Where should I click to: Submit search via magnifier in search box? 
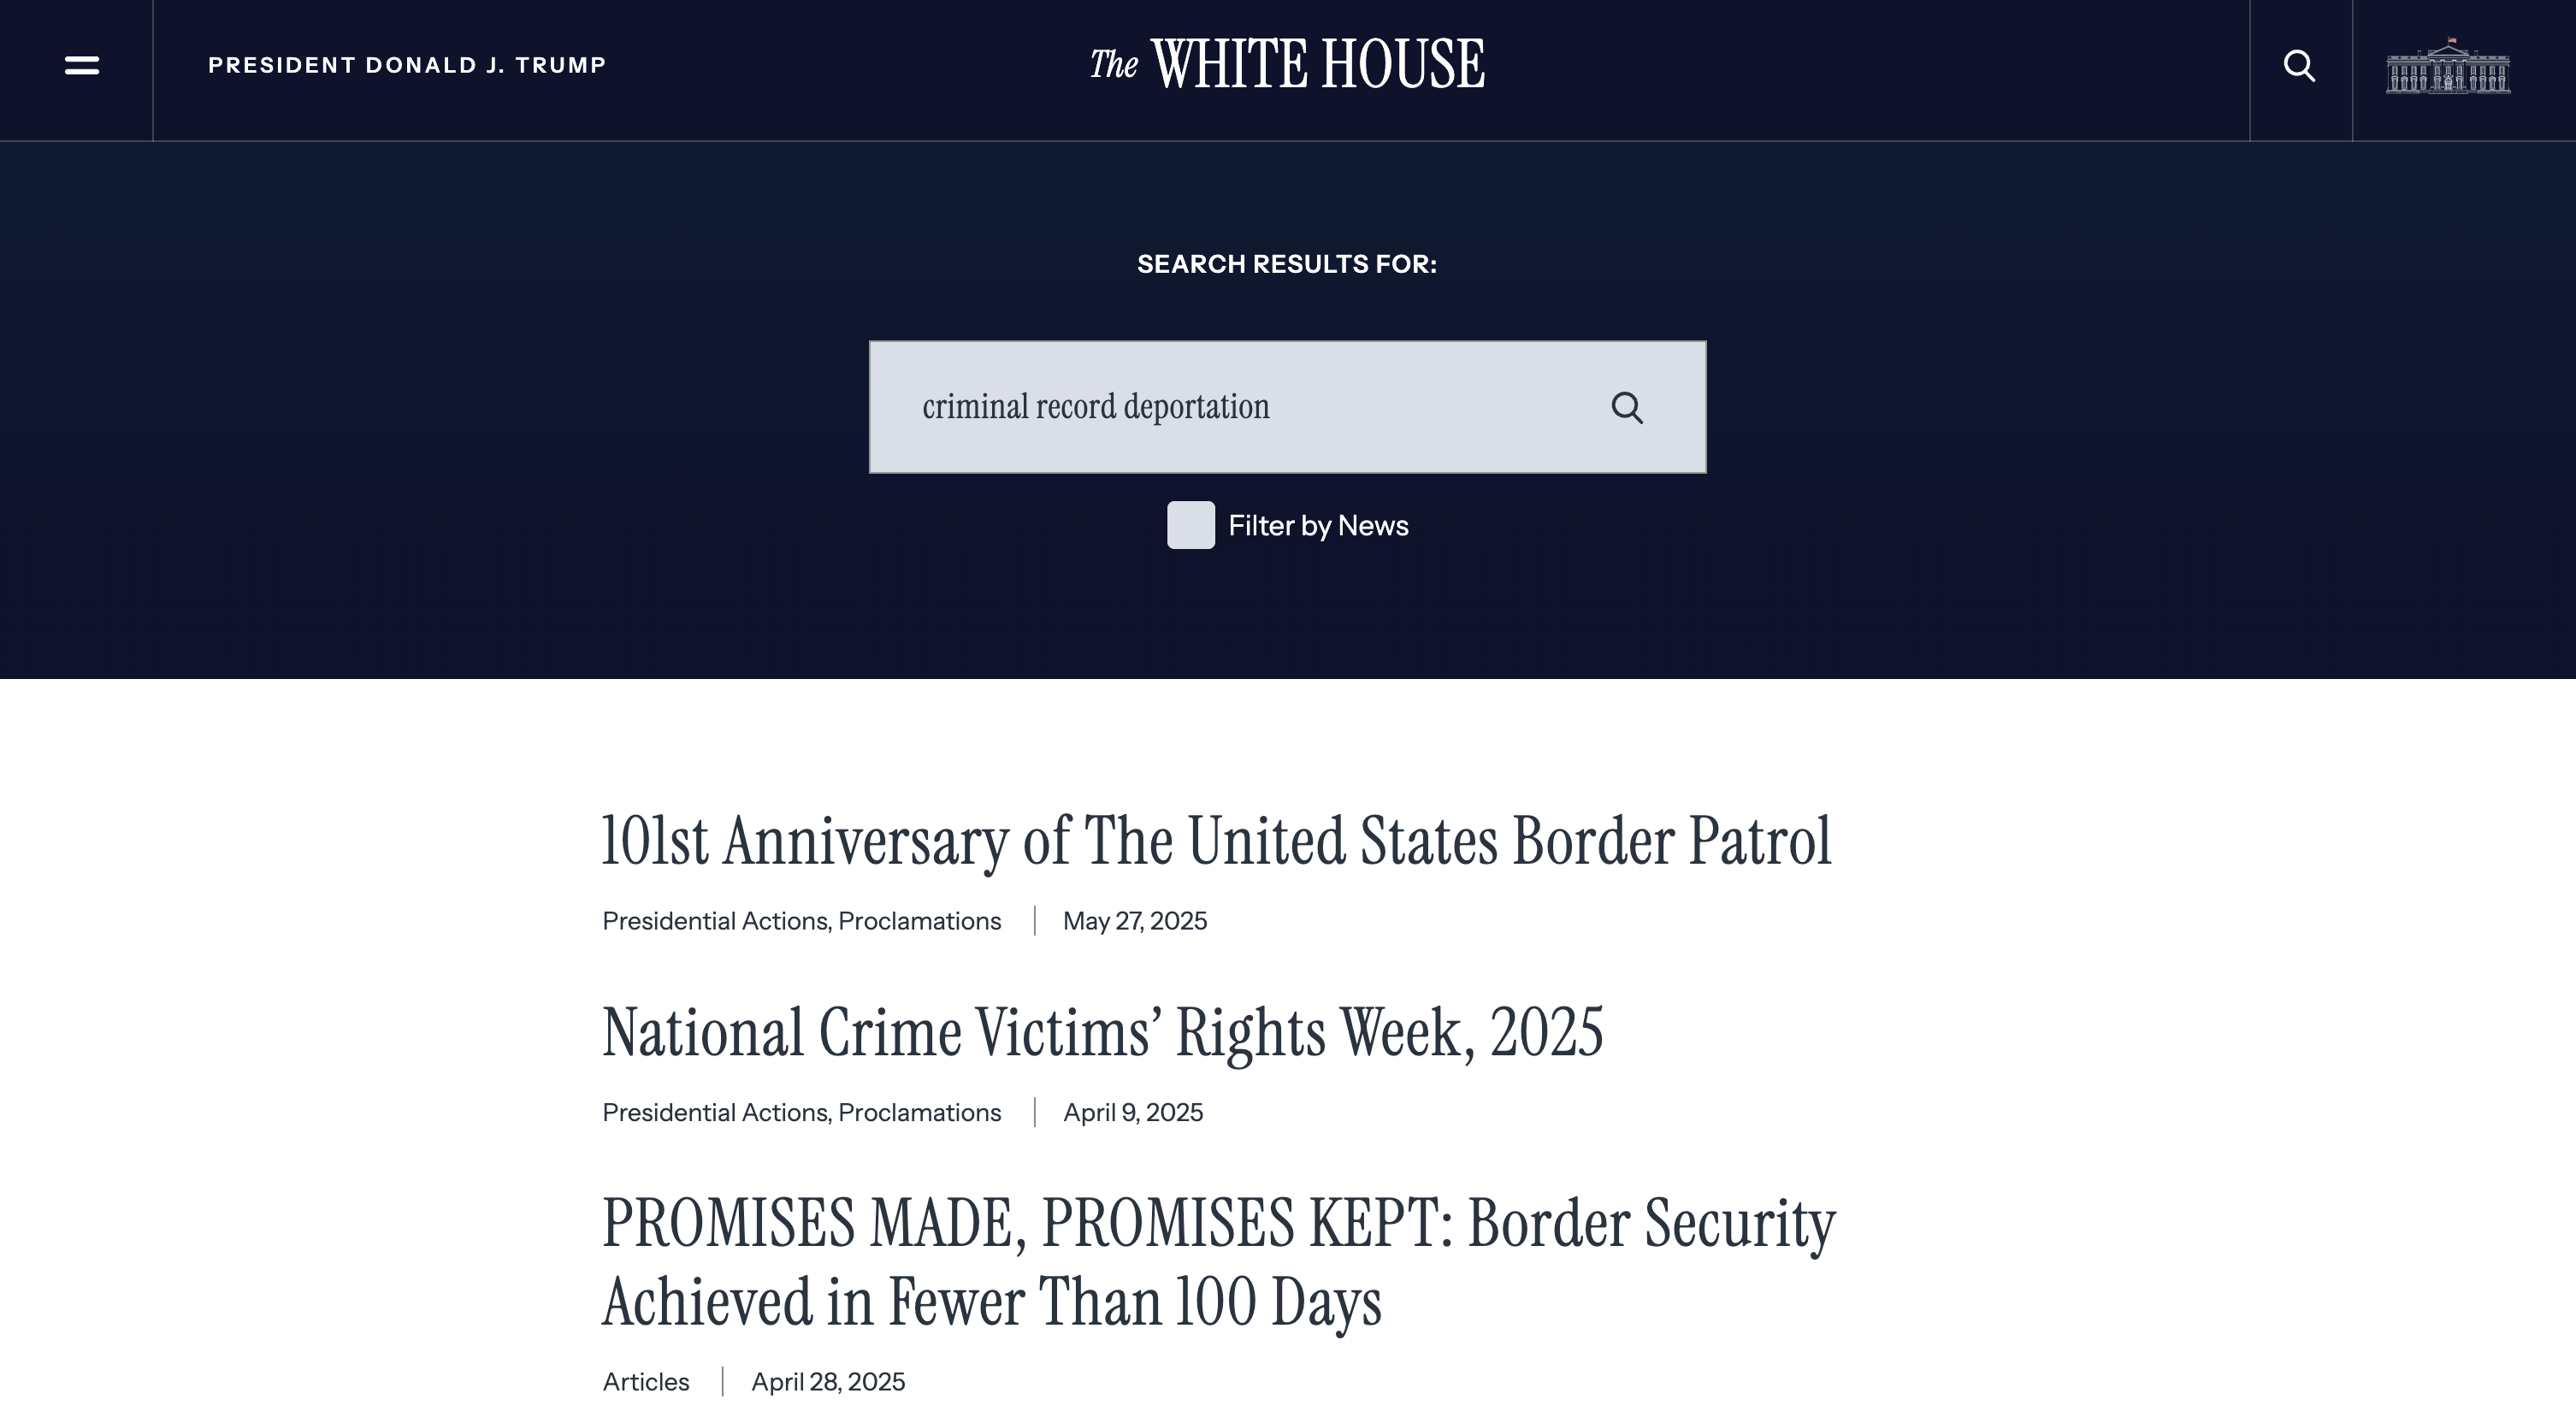1626,408
